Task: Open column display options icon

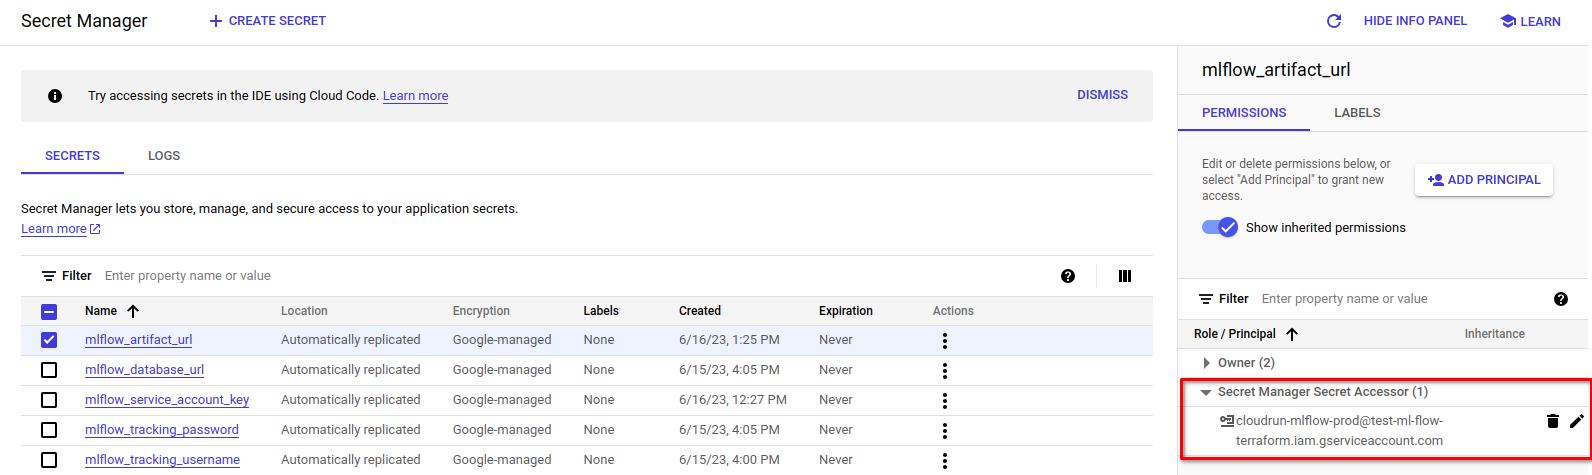Action: pos(1125,276)
